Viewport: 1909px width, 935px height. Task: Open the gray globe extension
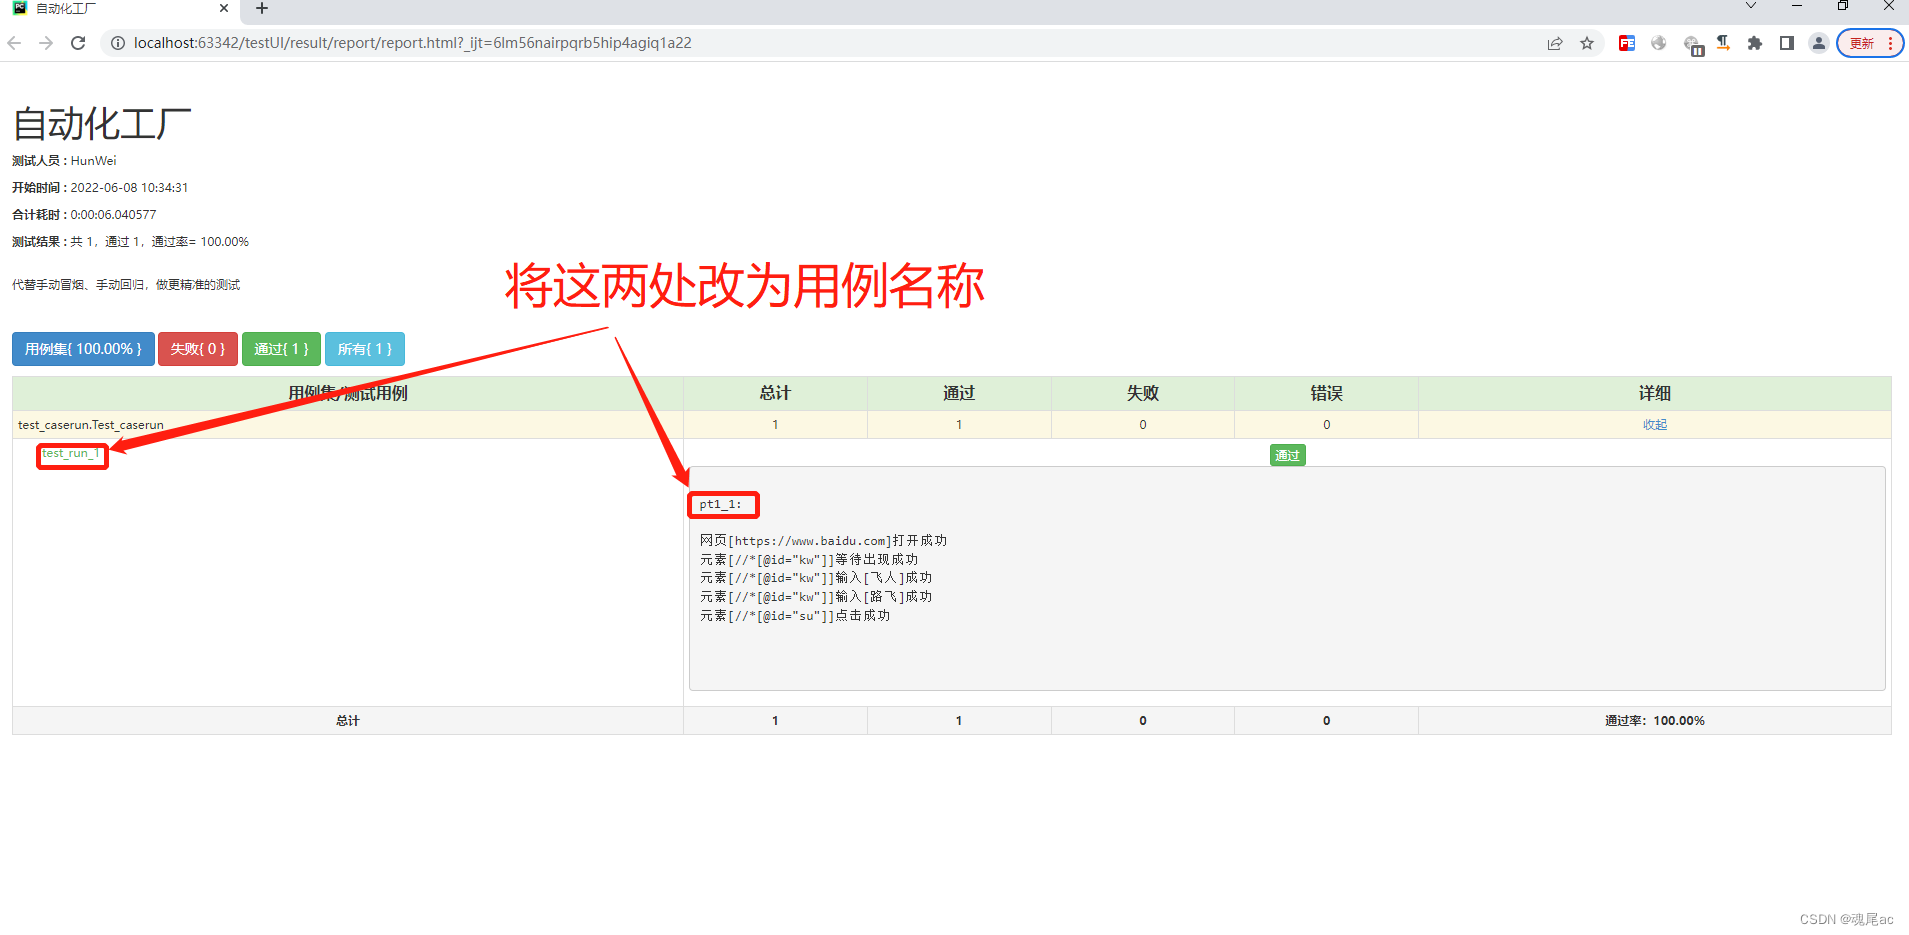tap(1659, 43)
